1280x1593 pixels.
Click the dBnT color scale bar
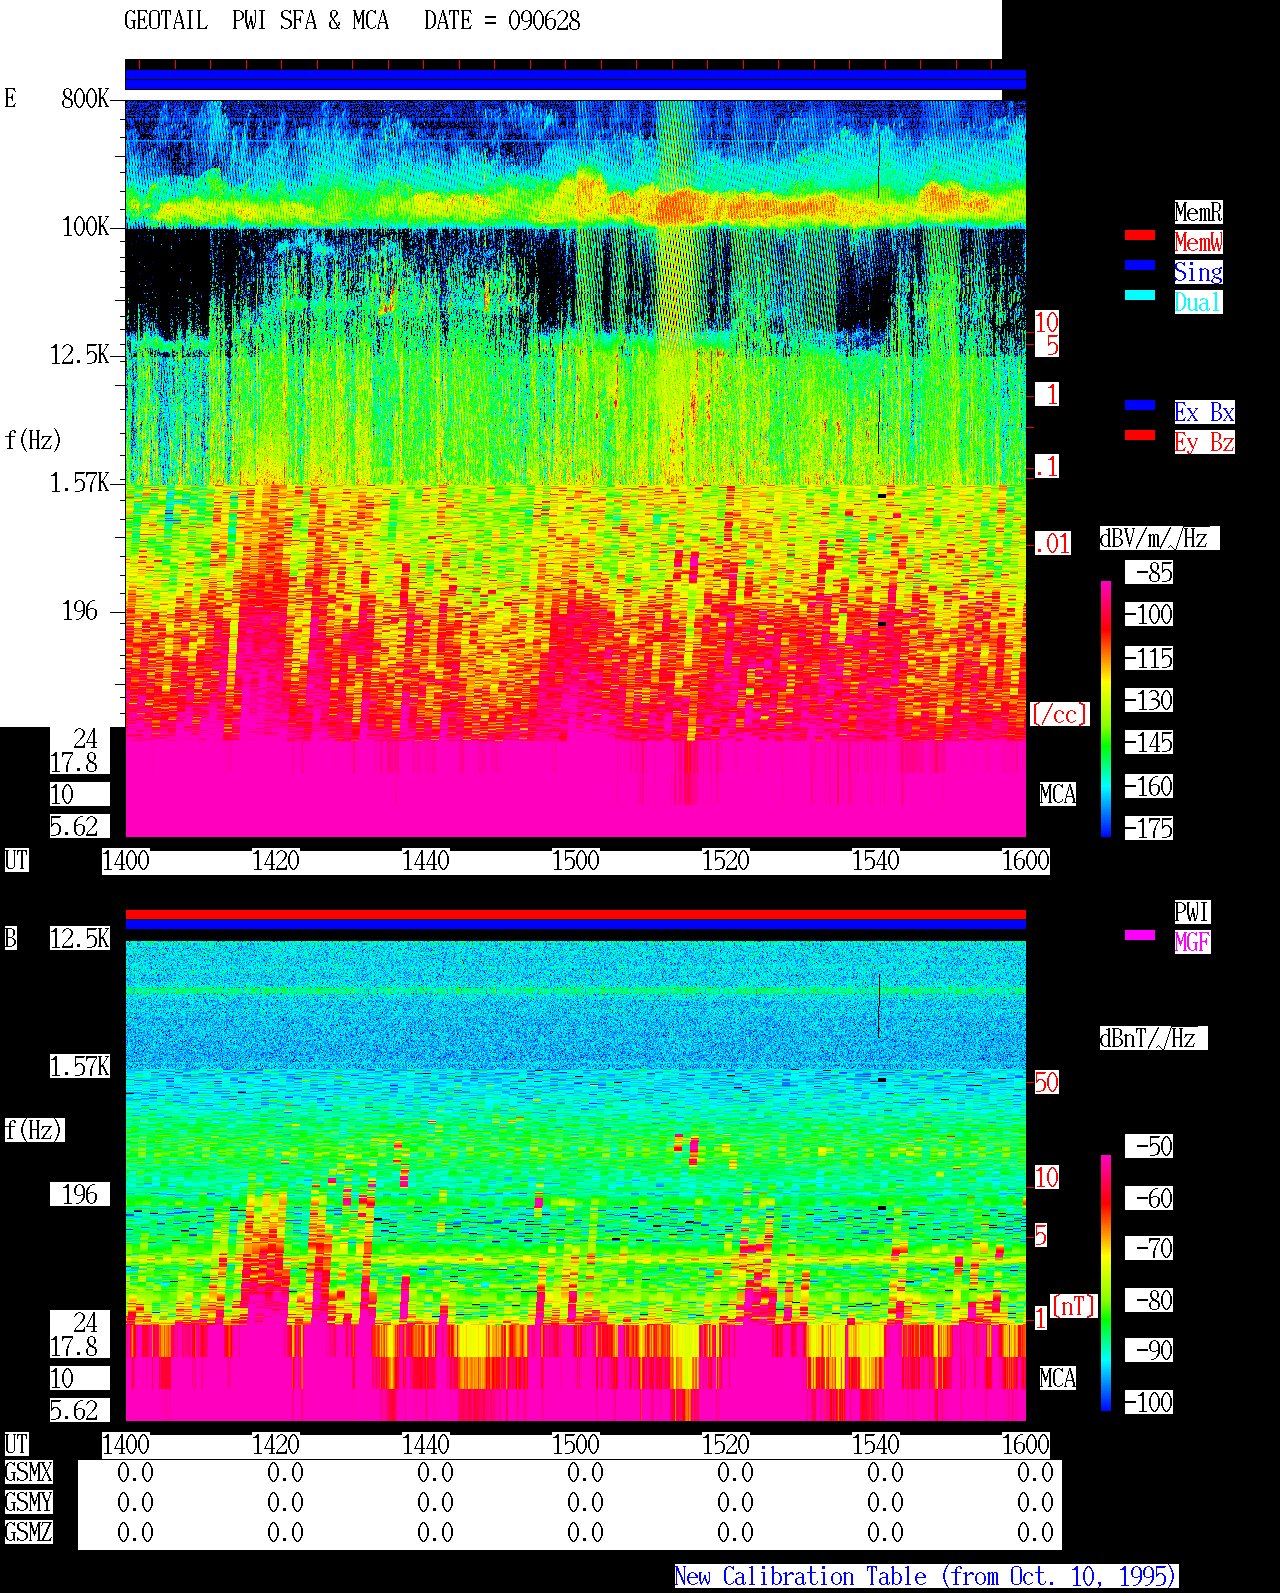(1106, 1283)
